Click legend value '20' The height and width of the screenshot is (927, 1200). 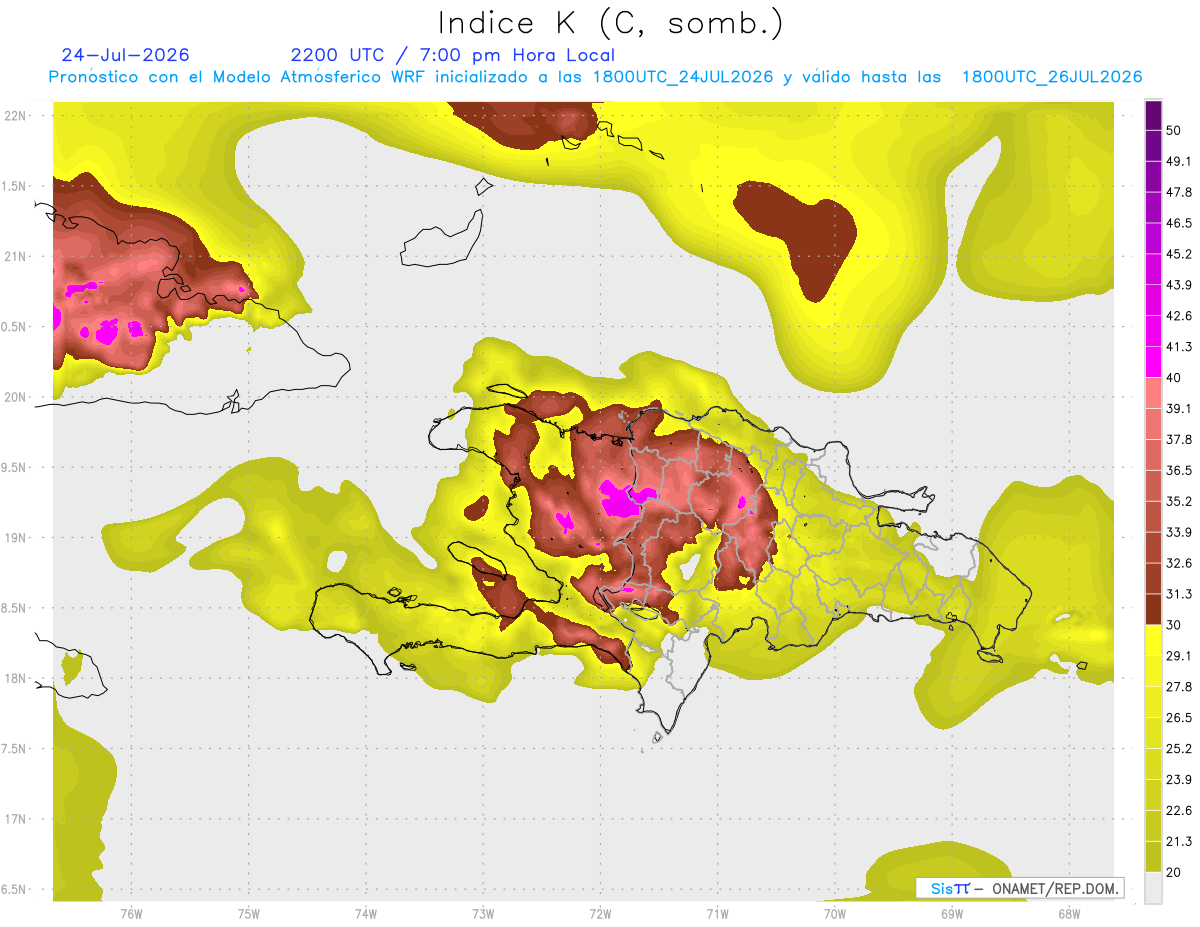coord(1173,872)
